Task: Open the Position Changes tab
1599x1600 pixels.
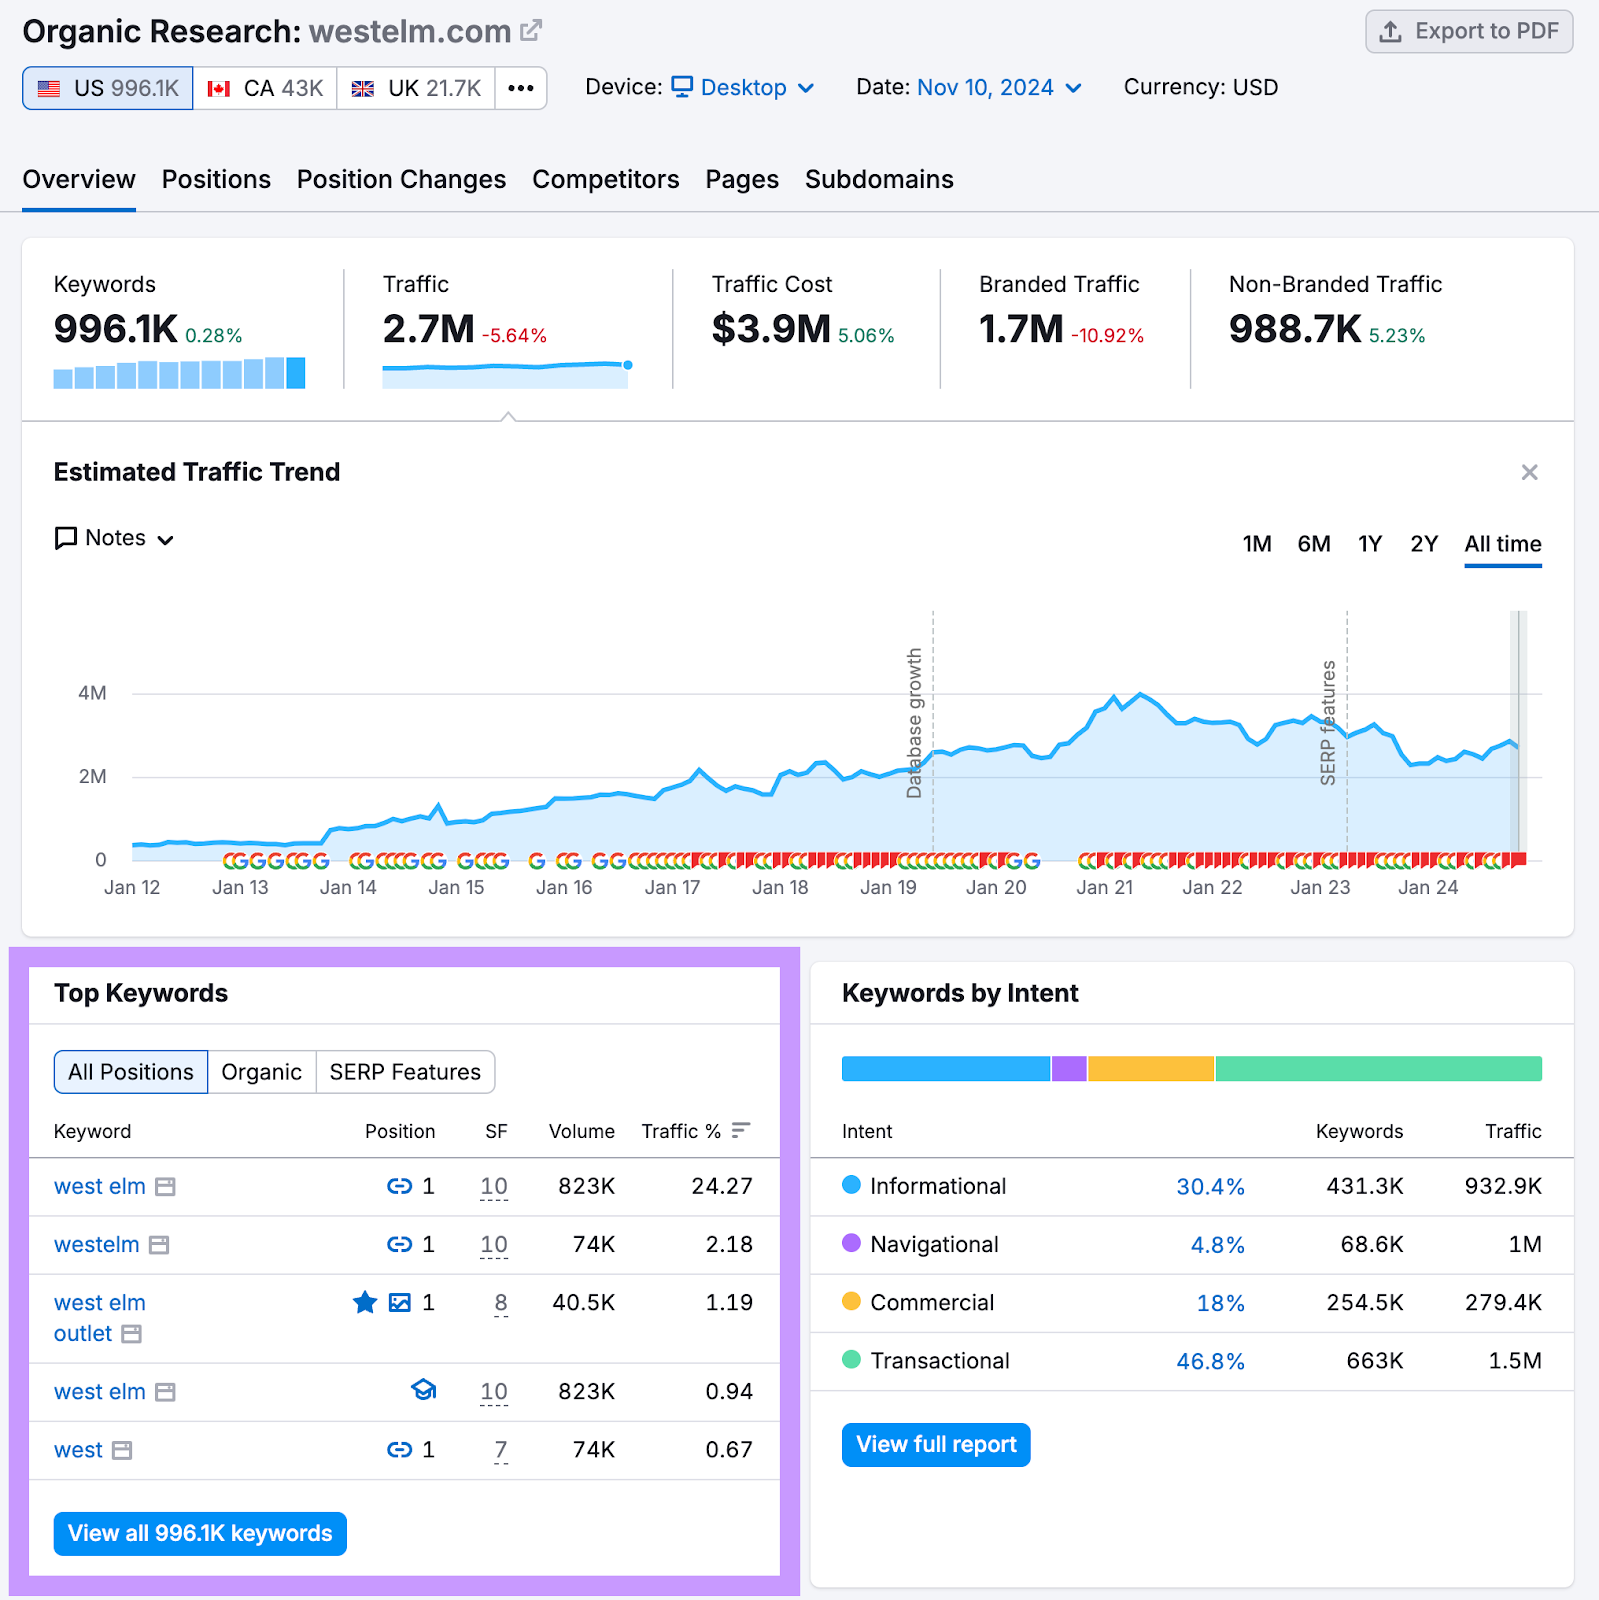Action: 401,179
